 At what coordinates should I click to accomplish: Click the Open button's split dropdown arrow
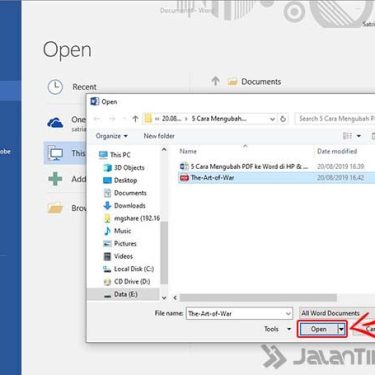tap(341, 329)
